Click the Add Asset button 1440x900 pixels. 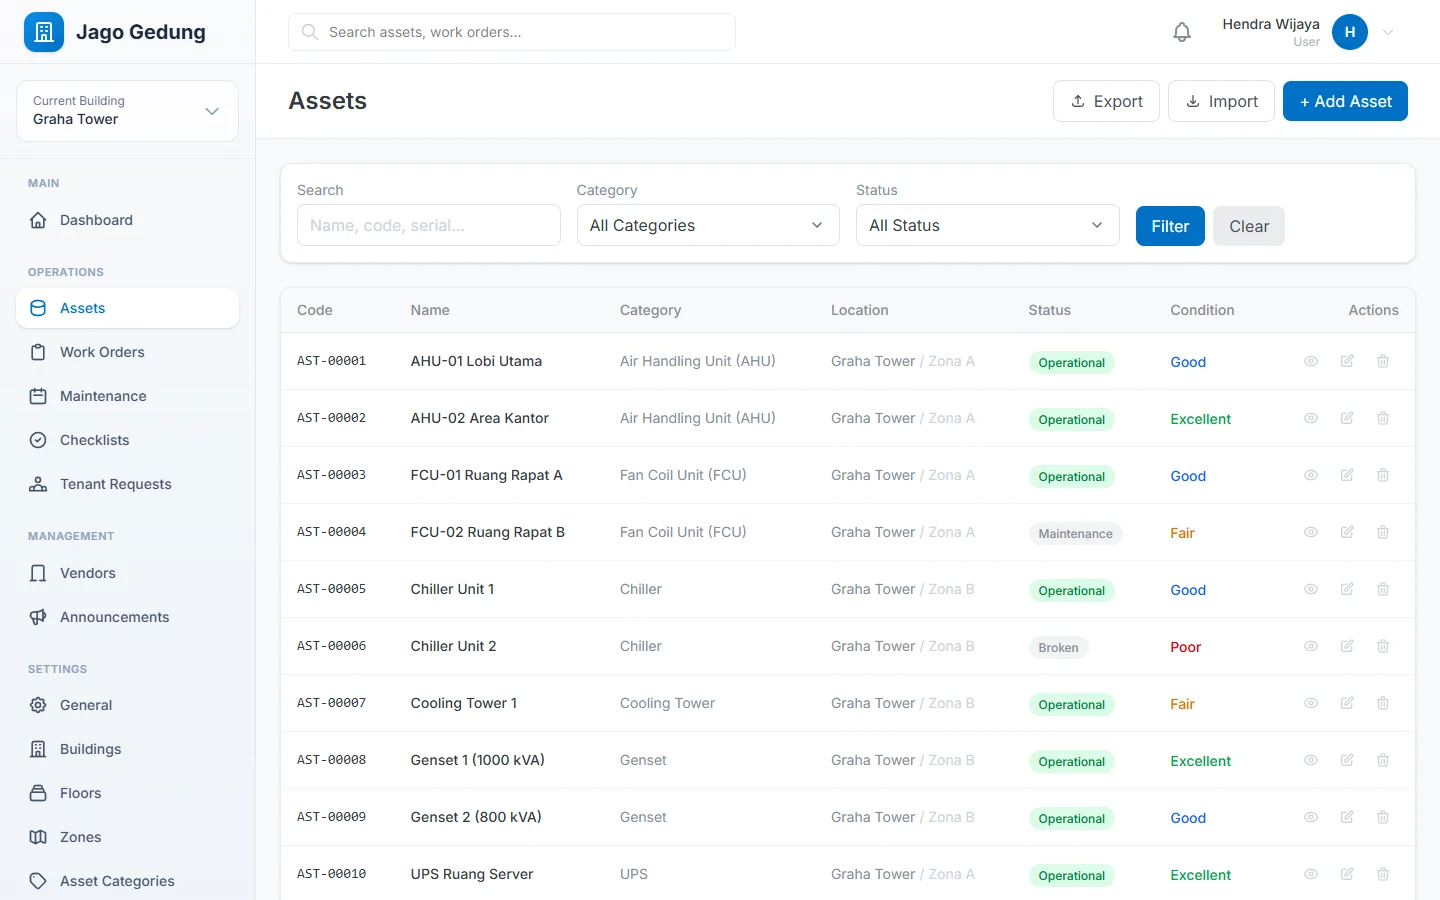point(1345,101)
